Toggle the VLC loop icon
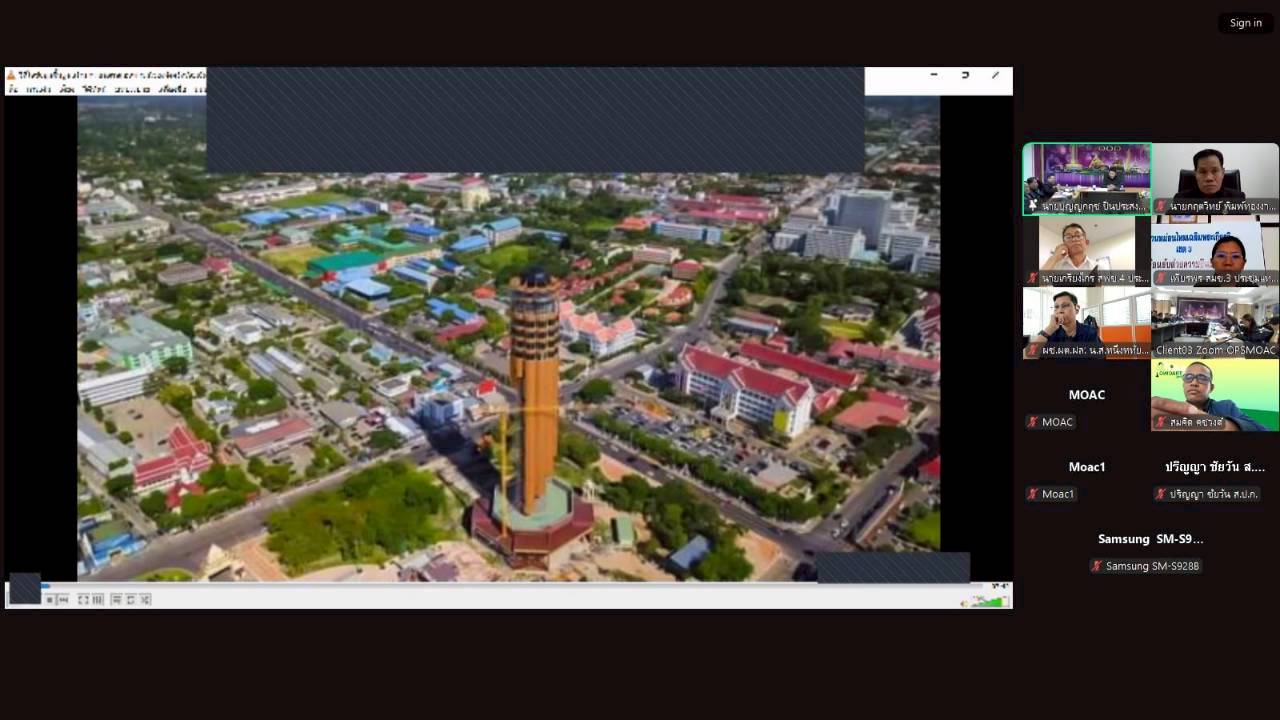Image resolution: width=1280 pixels, height=720 pixels. click(130, 600)
